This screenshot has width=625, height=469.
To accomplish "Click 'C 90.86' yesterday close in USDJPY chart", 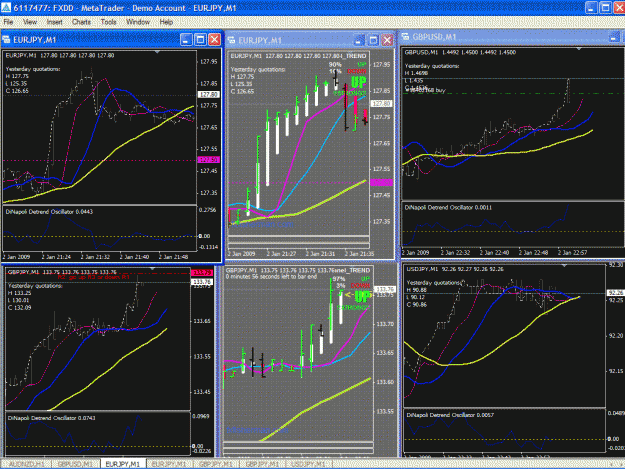I will 417,305.
